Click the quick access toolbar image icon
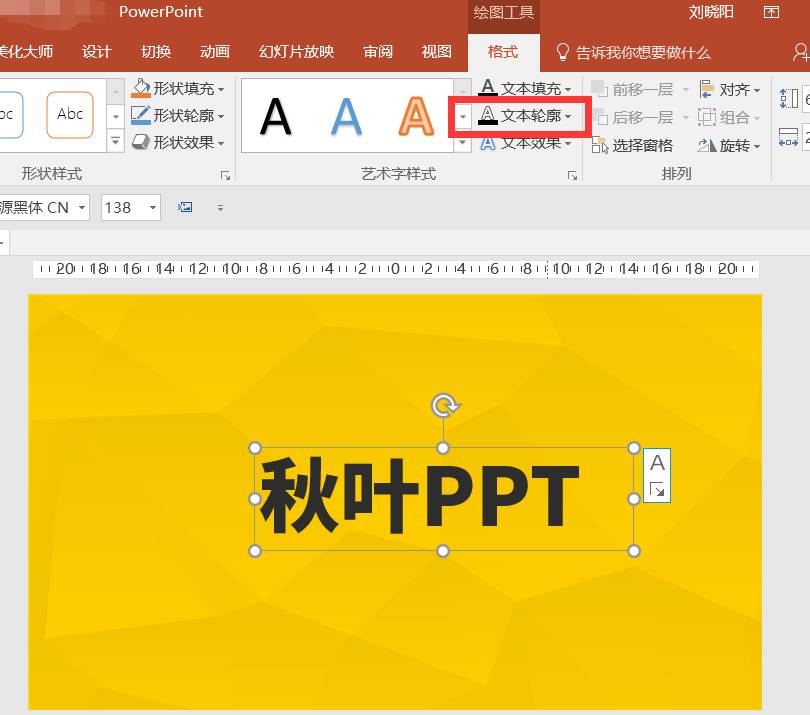This screenshot has width=810, height=715. [x=185, y=208]
